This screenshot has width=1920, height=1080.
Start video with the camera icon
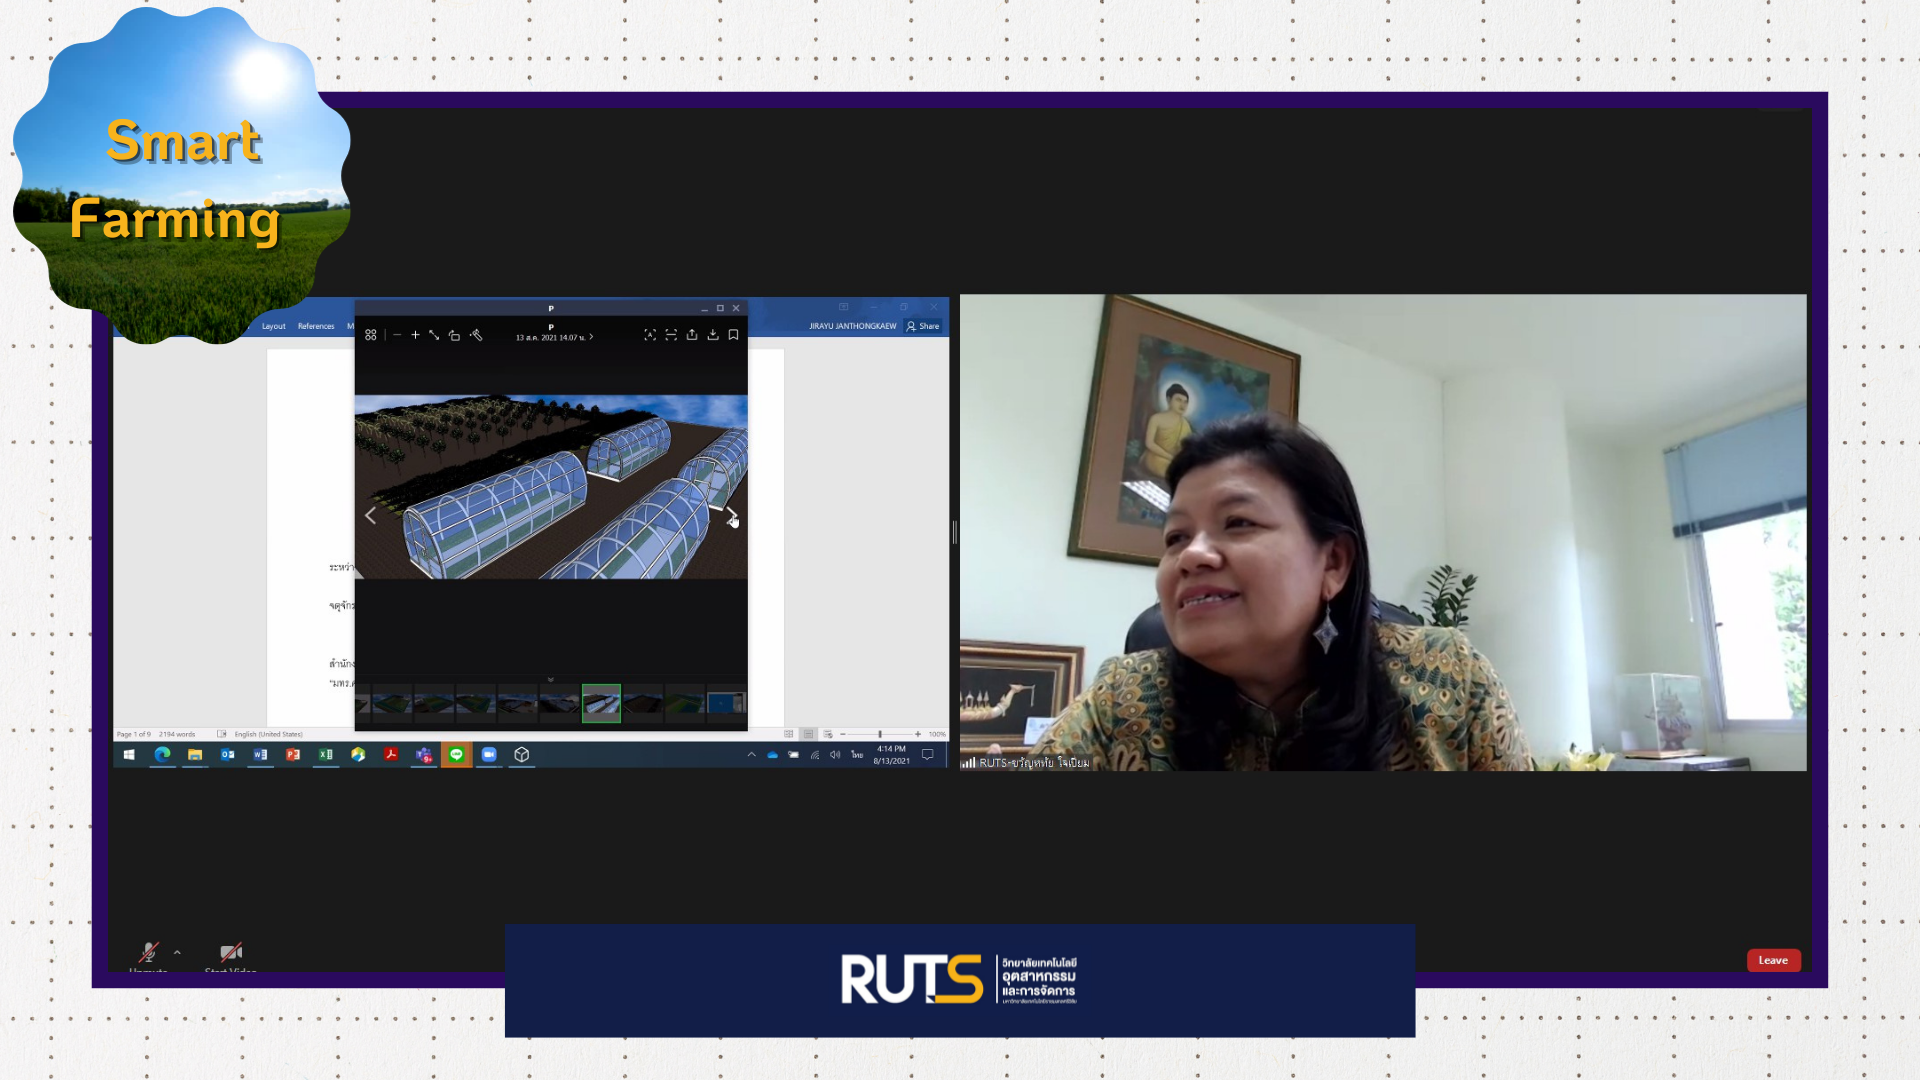tap(231, 953)
